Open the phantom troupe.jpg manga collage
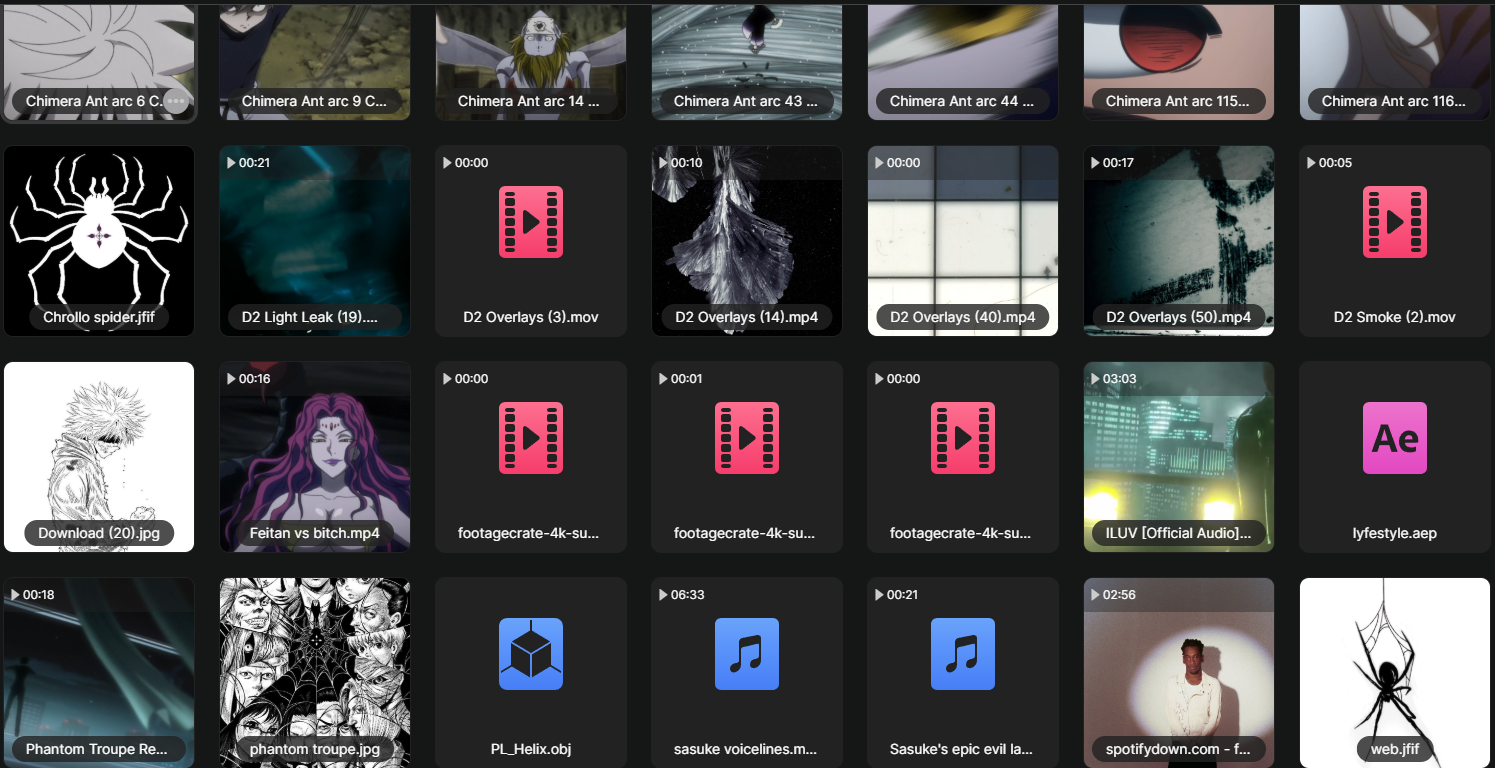1495x768 pixels. click(315, 673)
